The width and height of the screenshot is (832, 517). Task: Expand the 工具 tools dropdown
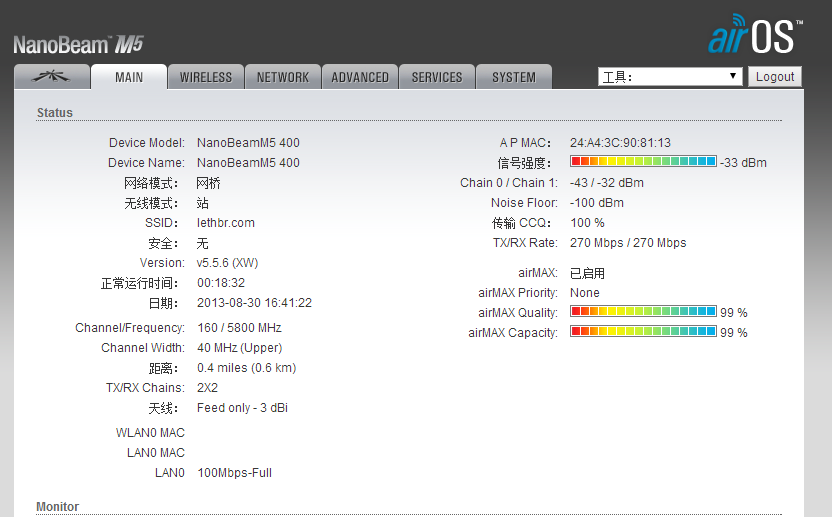click(670, 77)
